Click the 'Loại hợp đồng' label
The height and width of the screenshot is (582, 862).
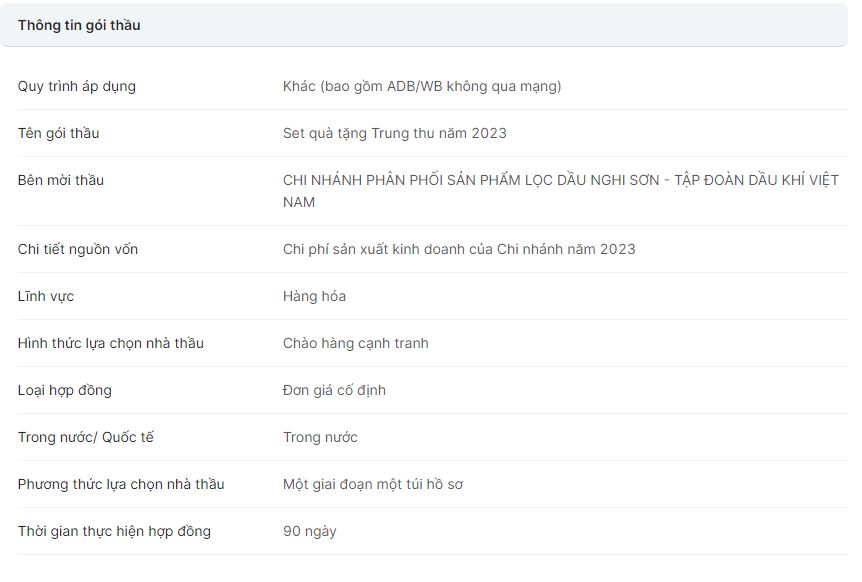[65, 390]
